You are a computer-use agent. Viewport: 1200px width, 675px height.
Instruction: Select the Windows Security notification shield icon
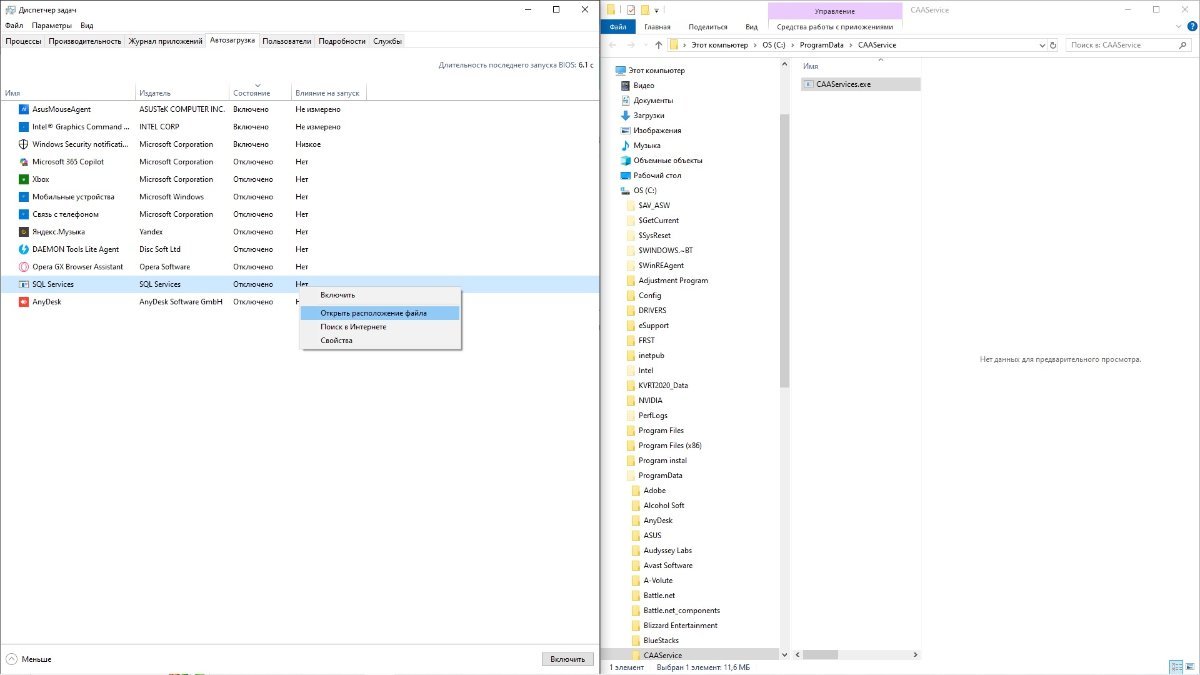click(x=23, y=144)
